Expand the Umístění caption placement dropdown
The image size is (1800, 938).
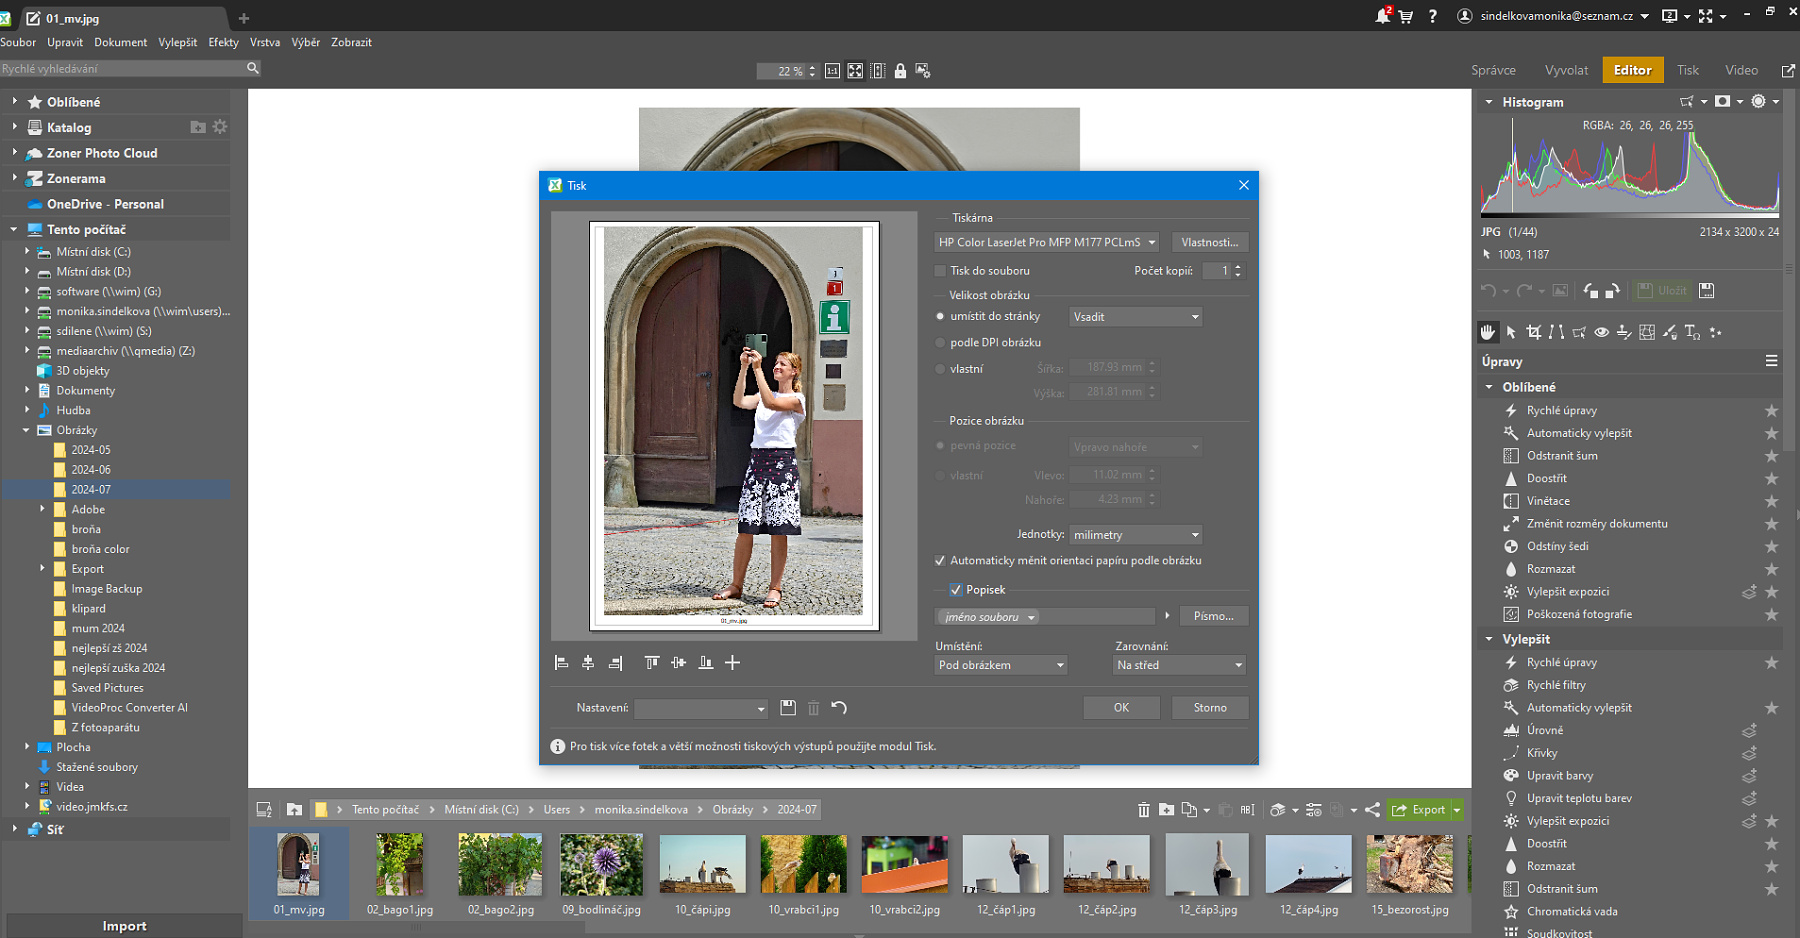[x=1000, y=665]
